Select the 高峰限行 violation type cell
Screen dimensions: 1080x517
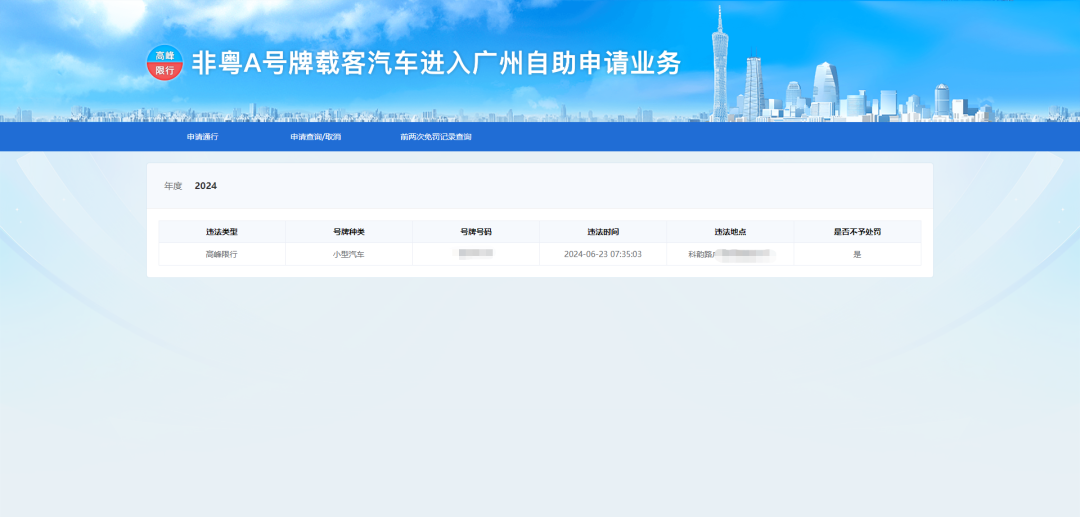click(x=221, y=255)
